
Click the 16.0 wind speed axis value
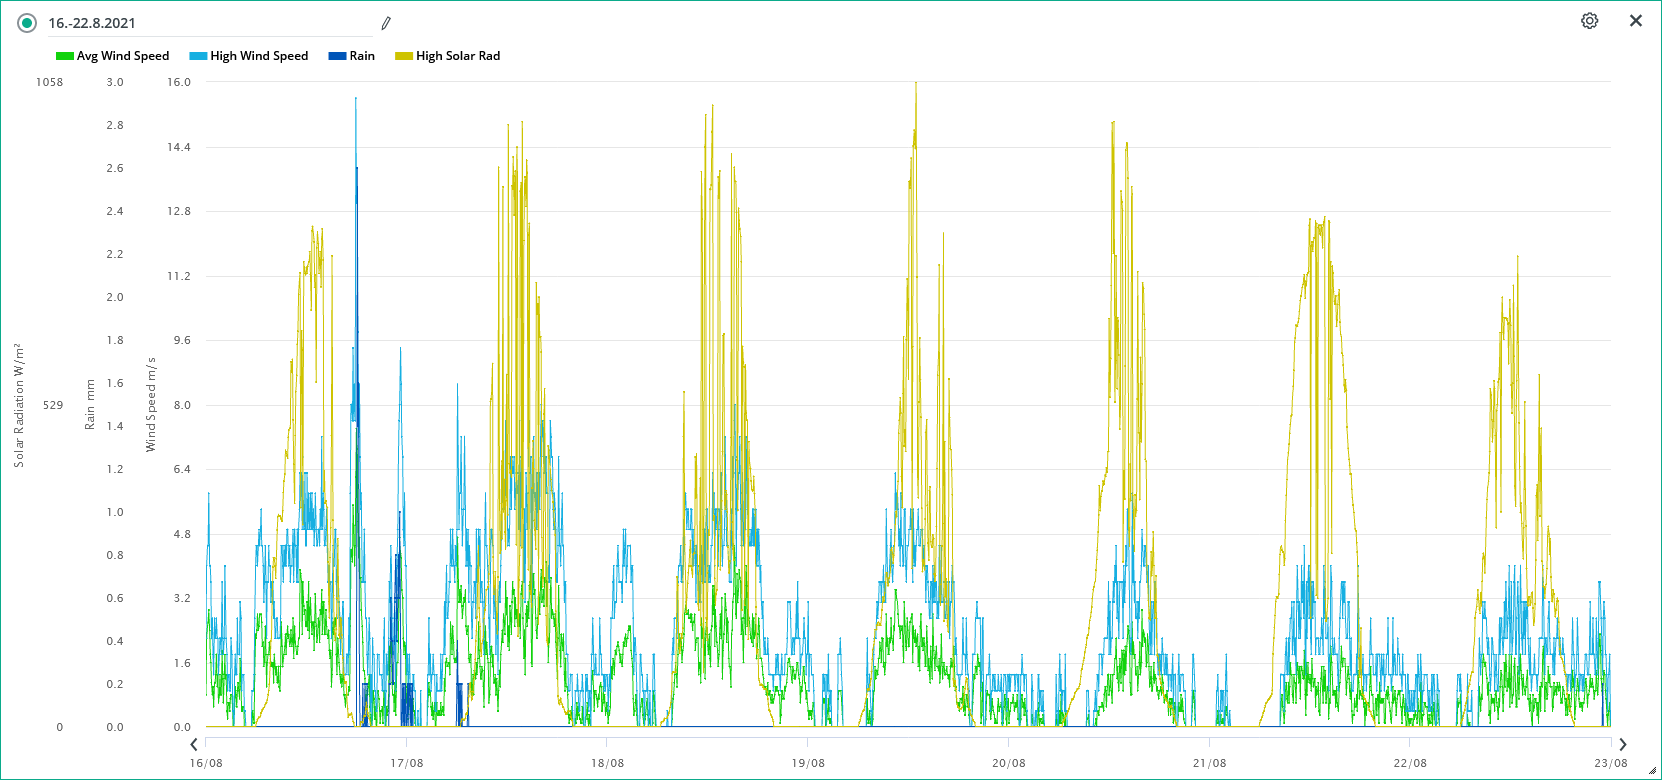tap(179, 82)
